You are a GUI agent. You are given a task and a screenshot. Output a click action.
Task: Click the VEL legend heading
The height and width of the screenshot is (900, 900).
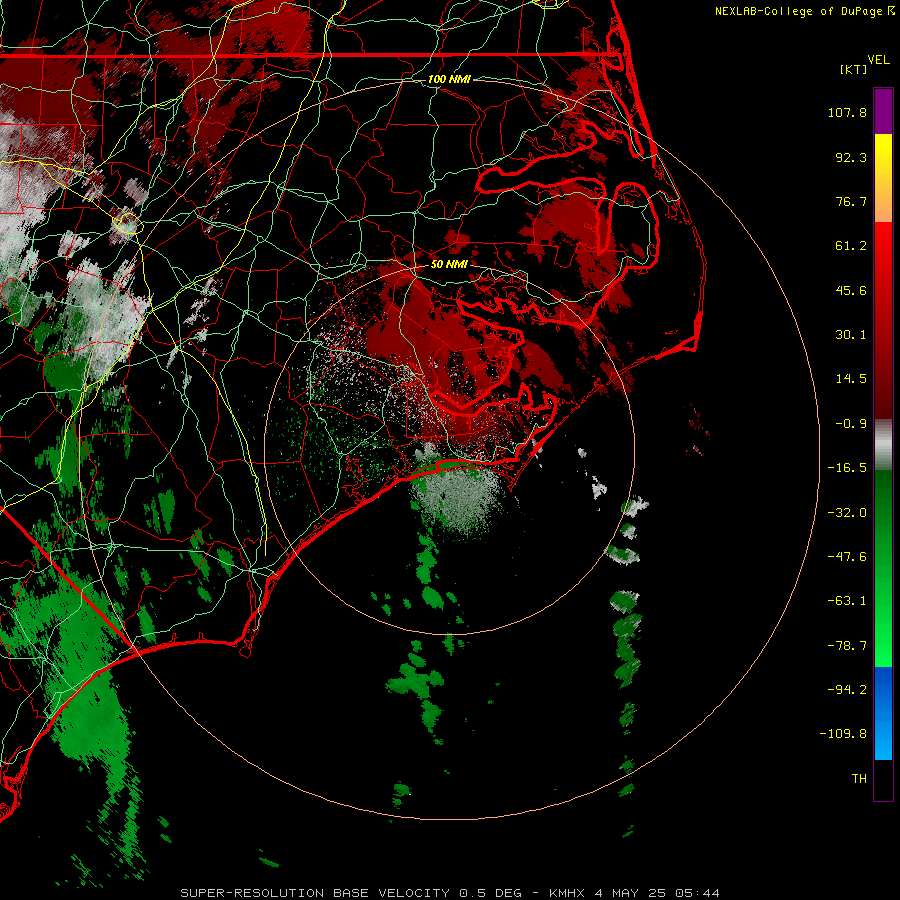tap(878, 60)
